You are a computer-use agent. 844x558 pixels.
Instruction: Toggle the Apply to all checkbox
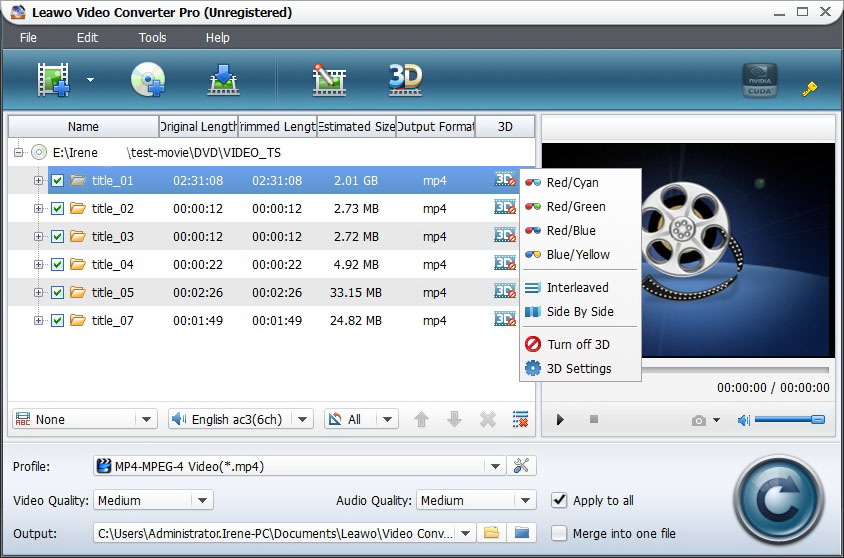pos(559,500)
